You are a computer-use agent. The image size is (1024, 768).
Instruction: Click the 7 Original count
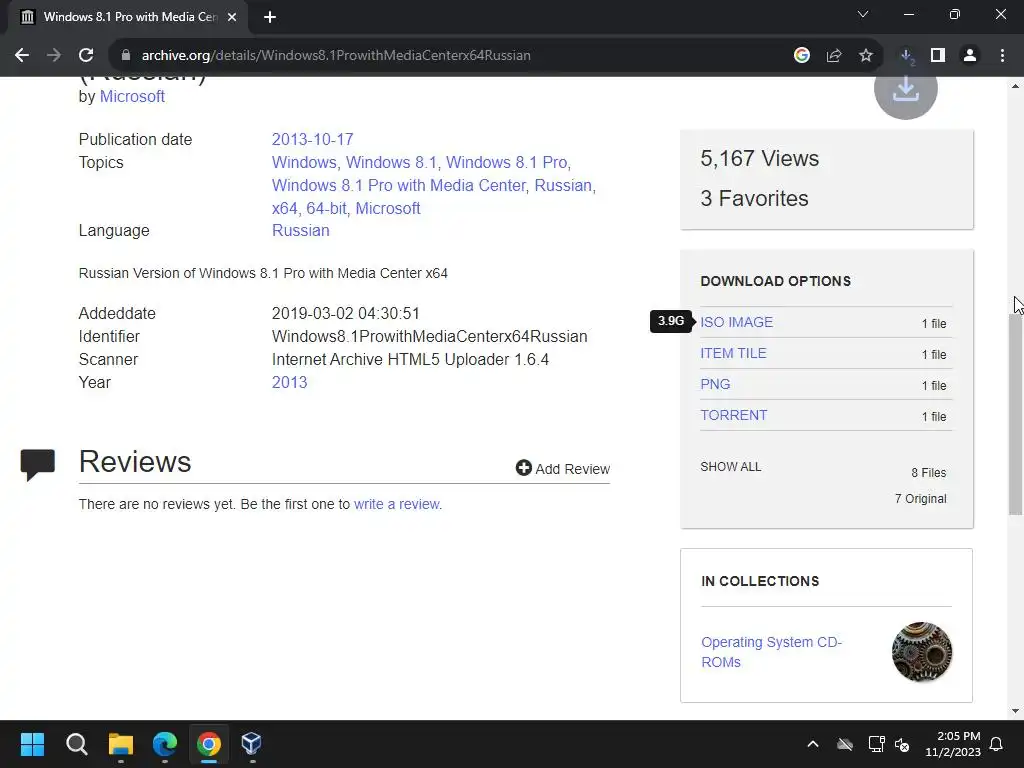920,499
